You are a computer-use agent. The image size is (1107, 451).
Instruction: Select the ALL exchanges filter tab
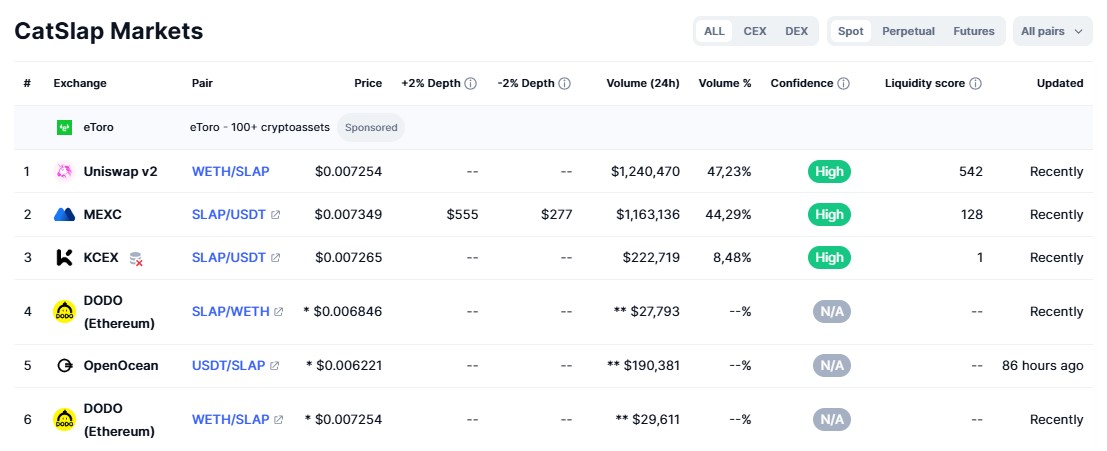[x=714, y=31]
